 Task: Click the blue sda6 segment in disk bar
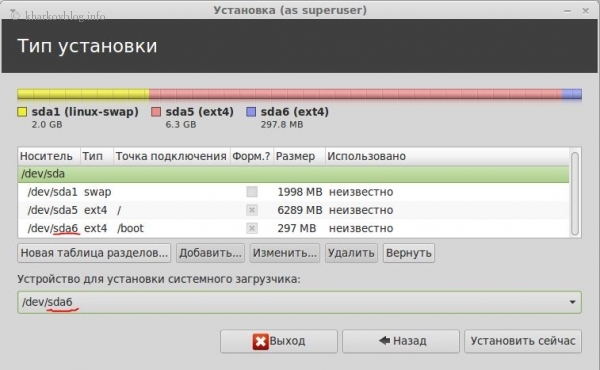point(572,94)
